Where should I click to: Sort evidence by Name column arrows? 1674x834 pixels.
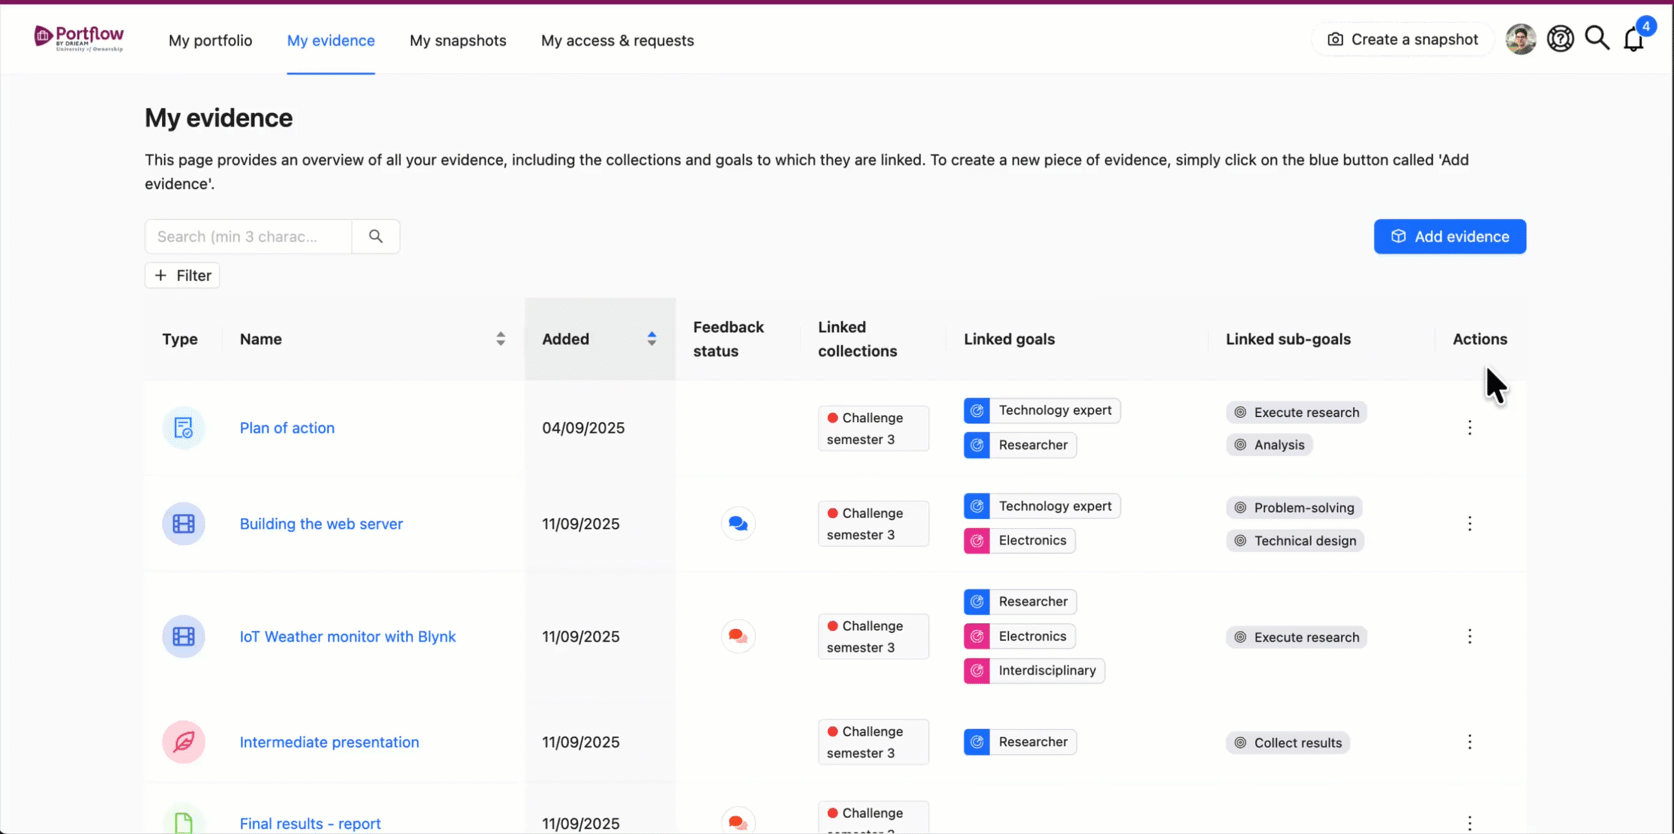[x=501, y=339]
